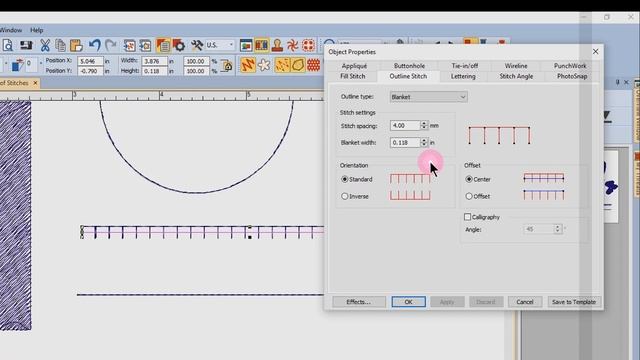Toggle the needle points display icon
Viewport: 640px width, 360px height.
tap(282, 65)
